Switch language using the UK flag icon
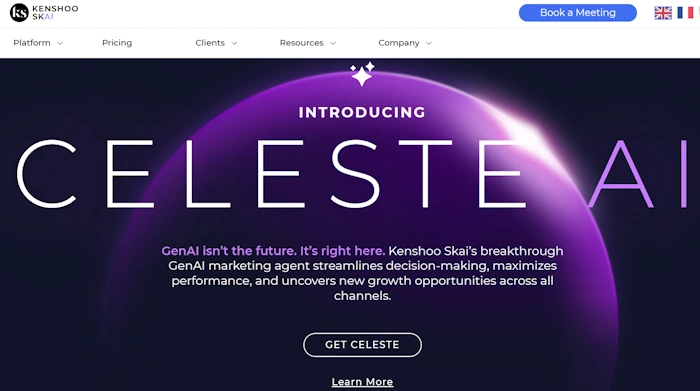The image size is (700, 391). point(663,13)
